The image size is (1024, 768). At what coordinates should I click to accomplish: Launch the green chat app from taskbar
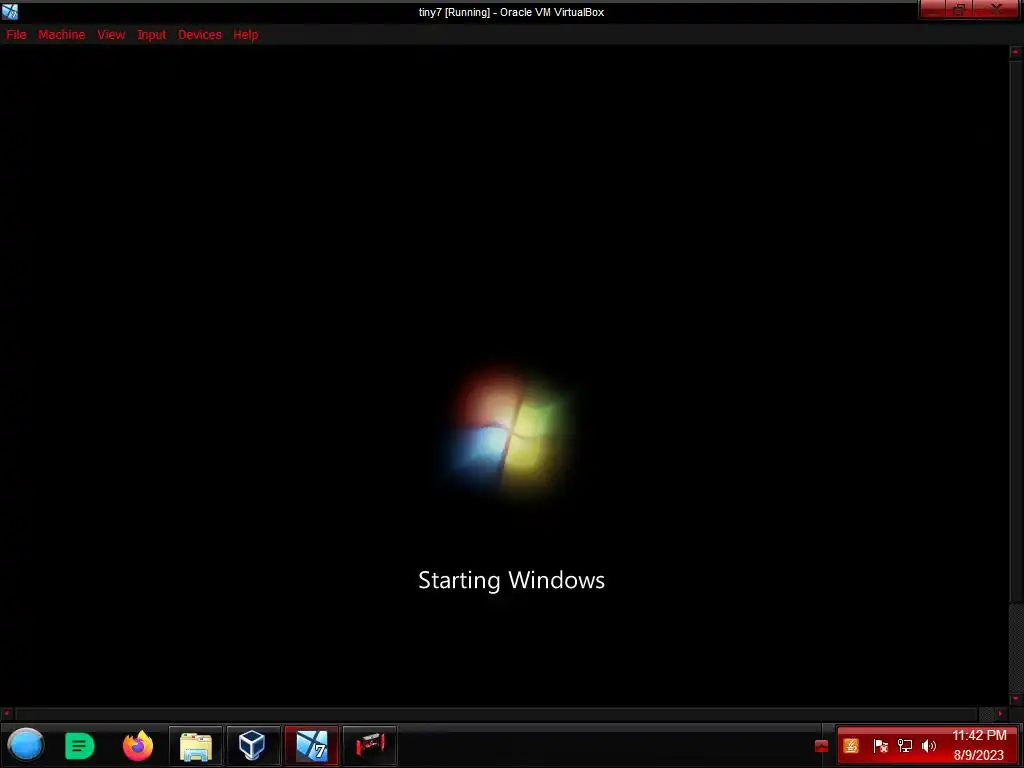tap(80, 746)
